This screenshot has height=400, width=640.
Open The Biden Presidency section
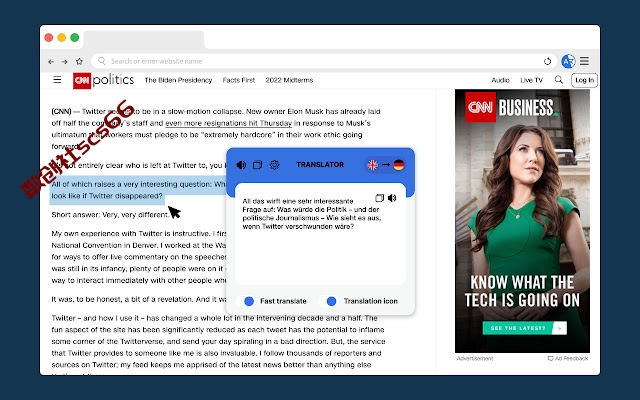click(x=178, y=80)
